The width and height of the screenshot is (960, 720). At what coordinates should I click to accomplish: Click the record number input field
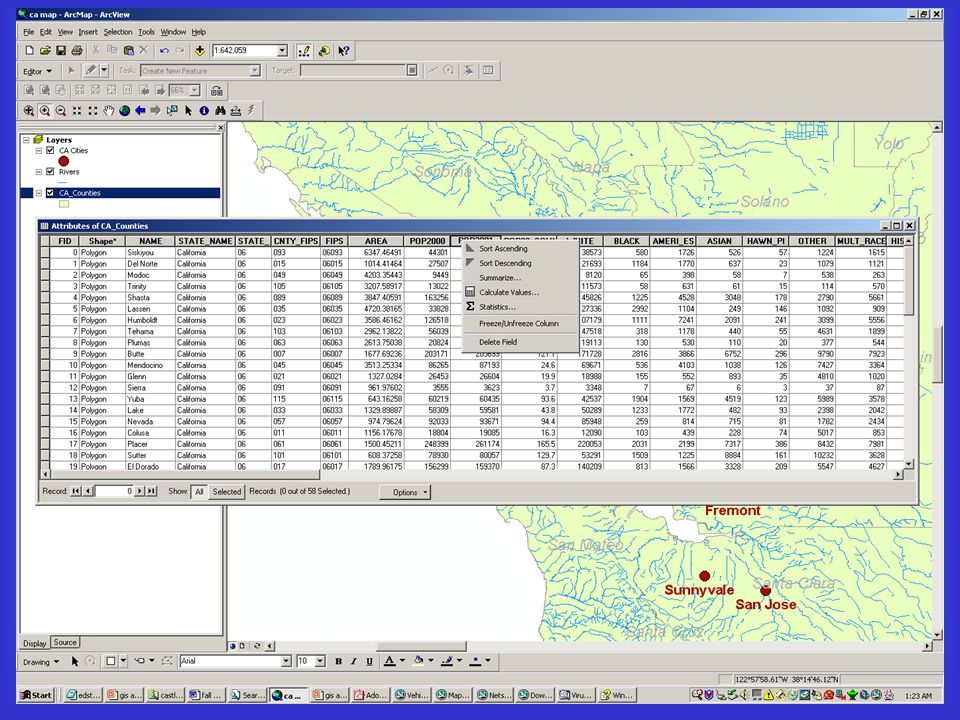point(114,491)
